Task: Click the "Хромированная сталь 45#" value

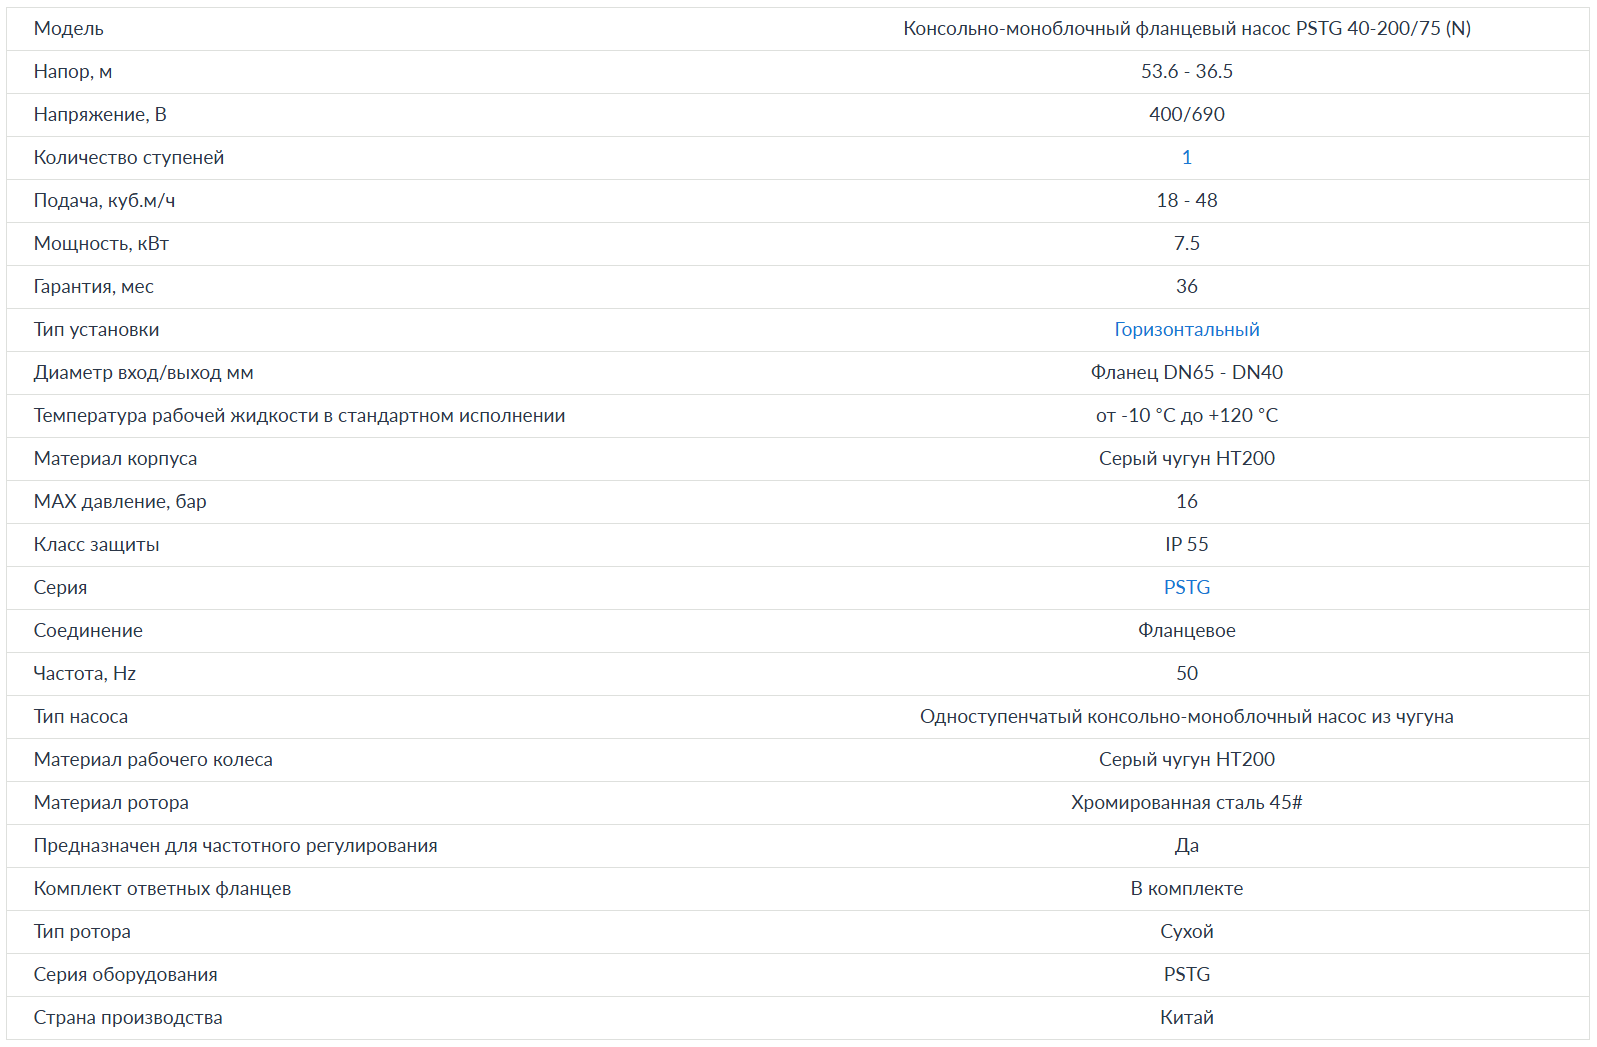Action: [x=1186, y=803]
